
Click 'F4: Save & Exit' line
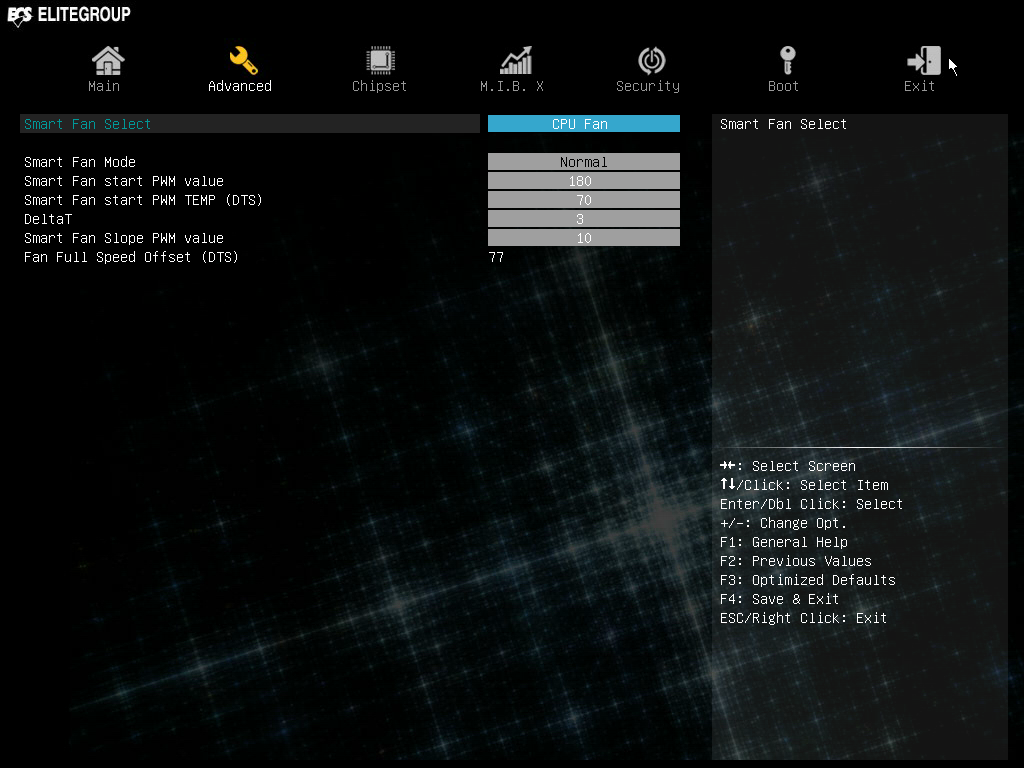[x=779, y=599]
